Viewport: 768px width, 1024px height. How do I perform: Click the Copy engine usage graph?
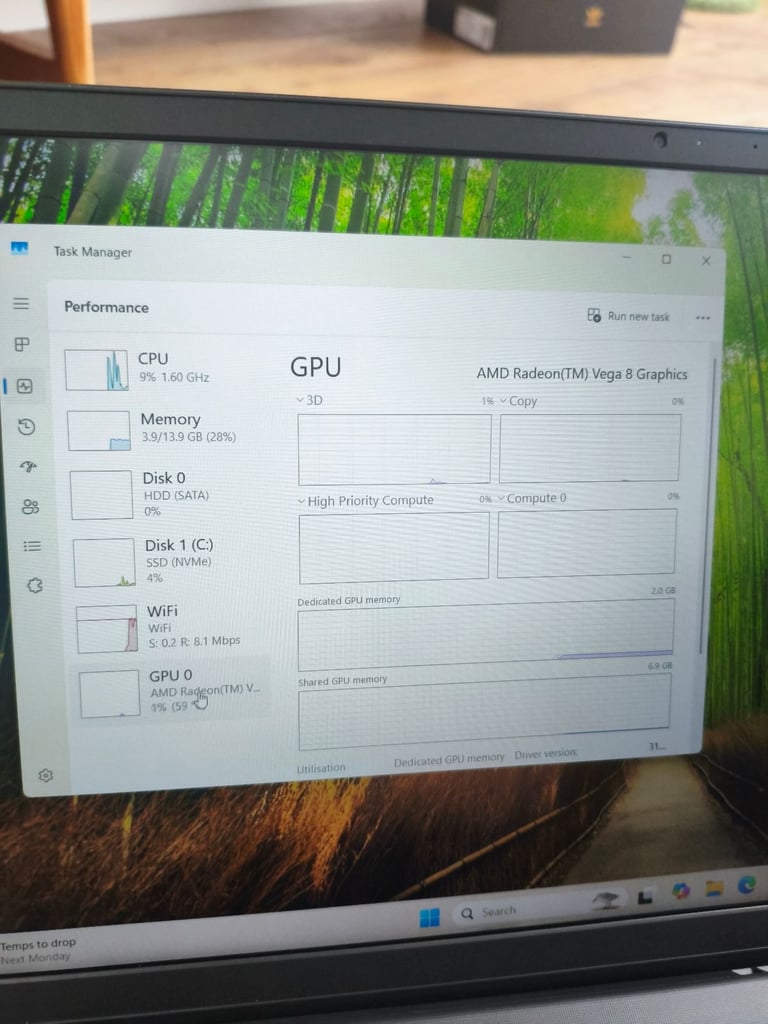(x=589, y=448)
